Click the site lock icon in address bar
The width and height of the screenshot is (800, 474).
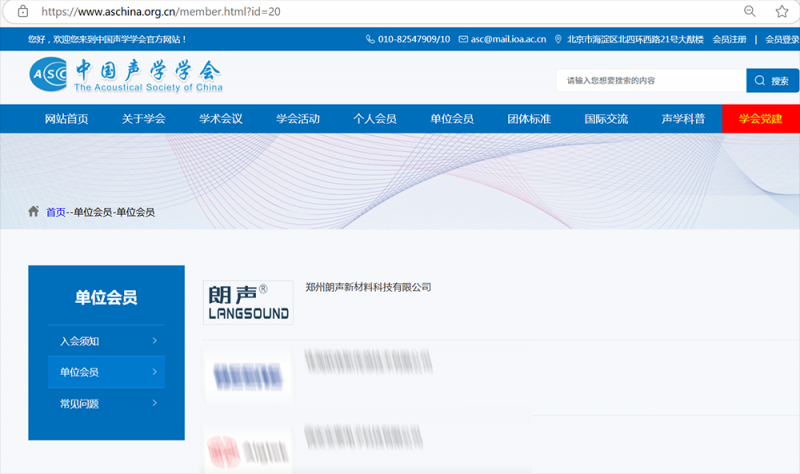pyautogui.click(x=22, y=11)
